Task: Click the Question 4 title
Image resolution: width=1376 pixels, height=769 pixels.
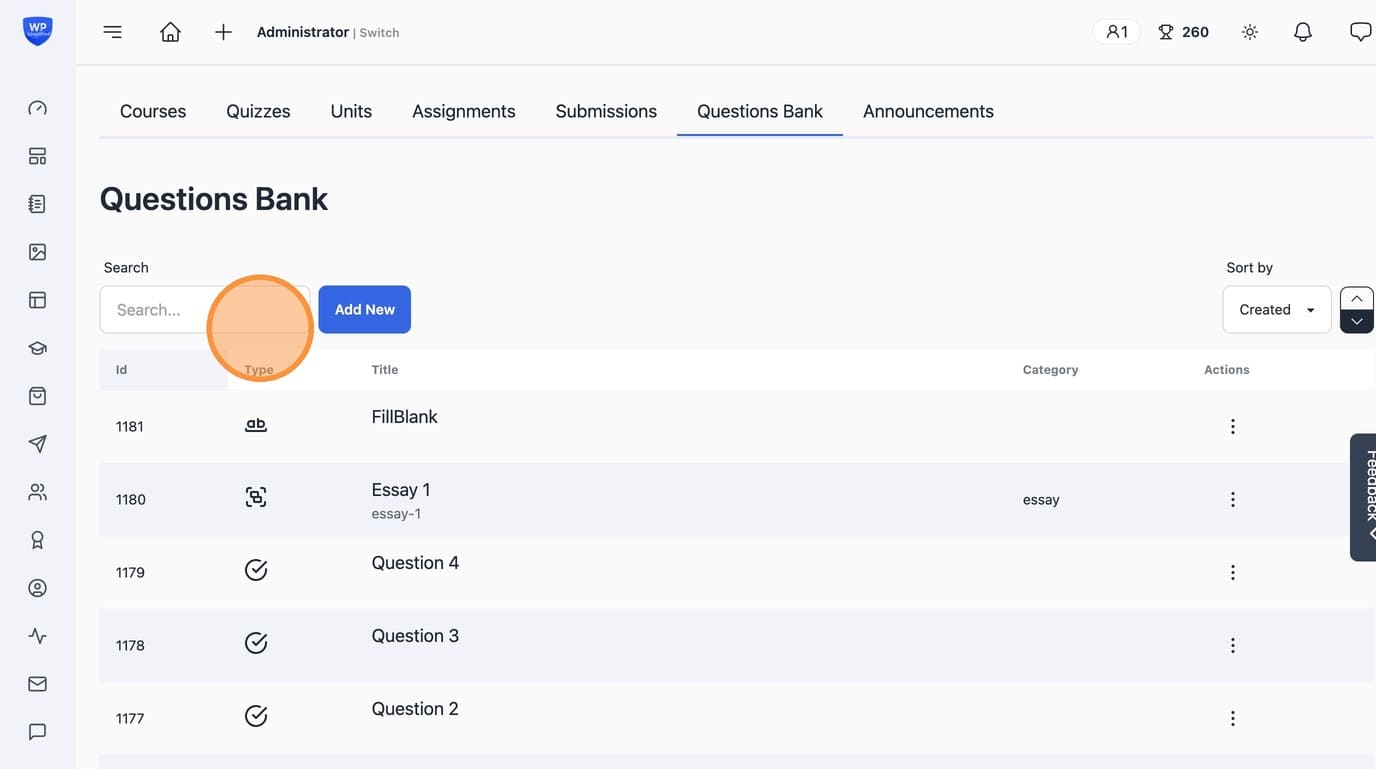Action: [x=415, y=563]
